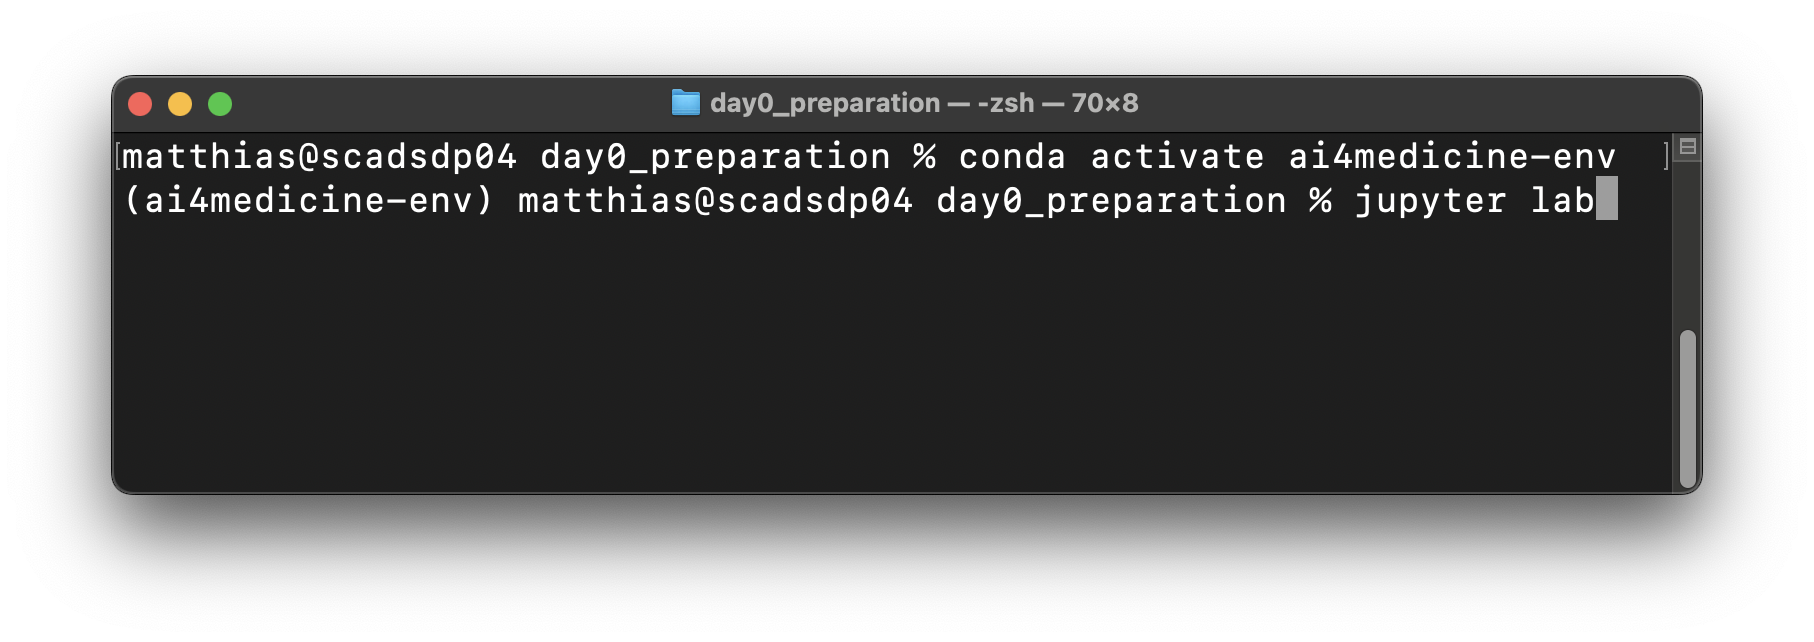Click the red close window button
Screen dimensions: 1814x642
(x=140, y=104)
